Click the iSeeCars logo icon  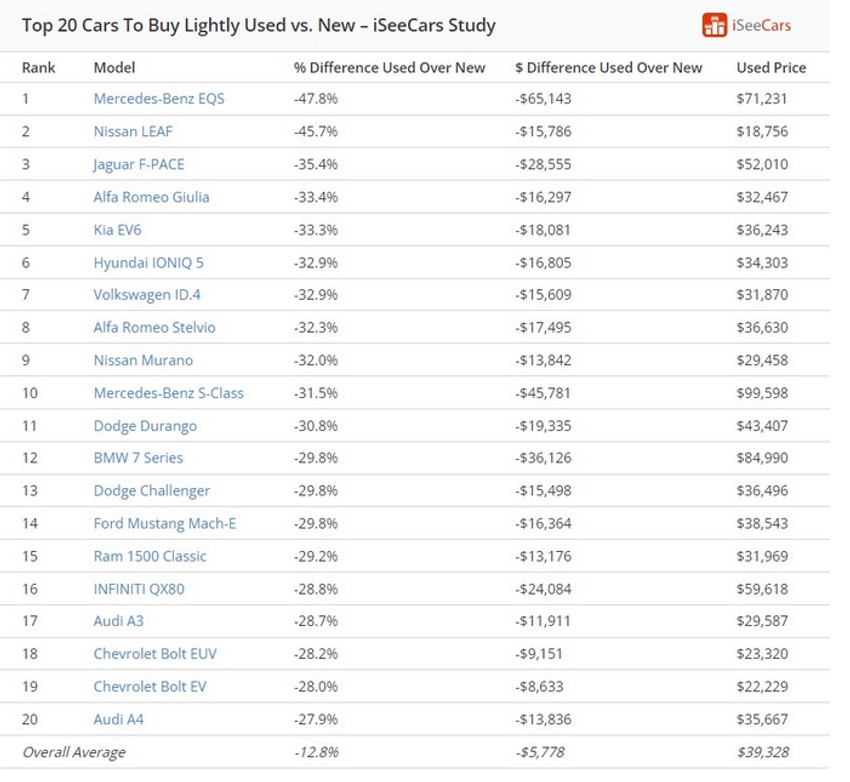(x=714, y=25)
